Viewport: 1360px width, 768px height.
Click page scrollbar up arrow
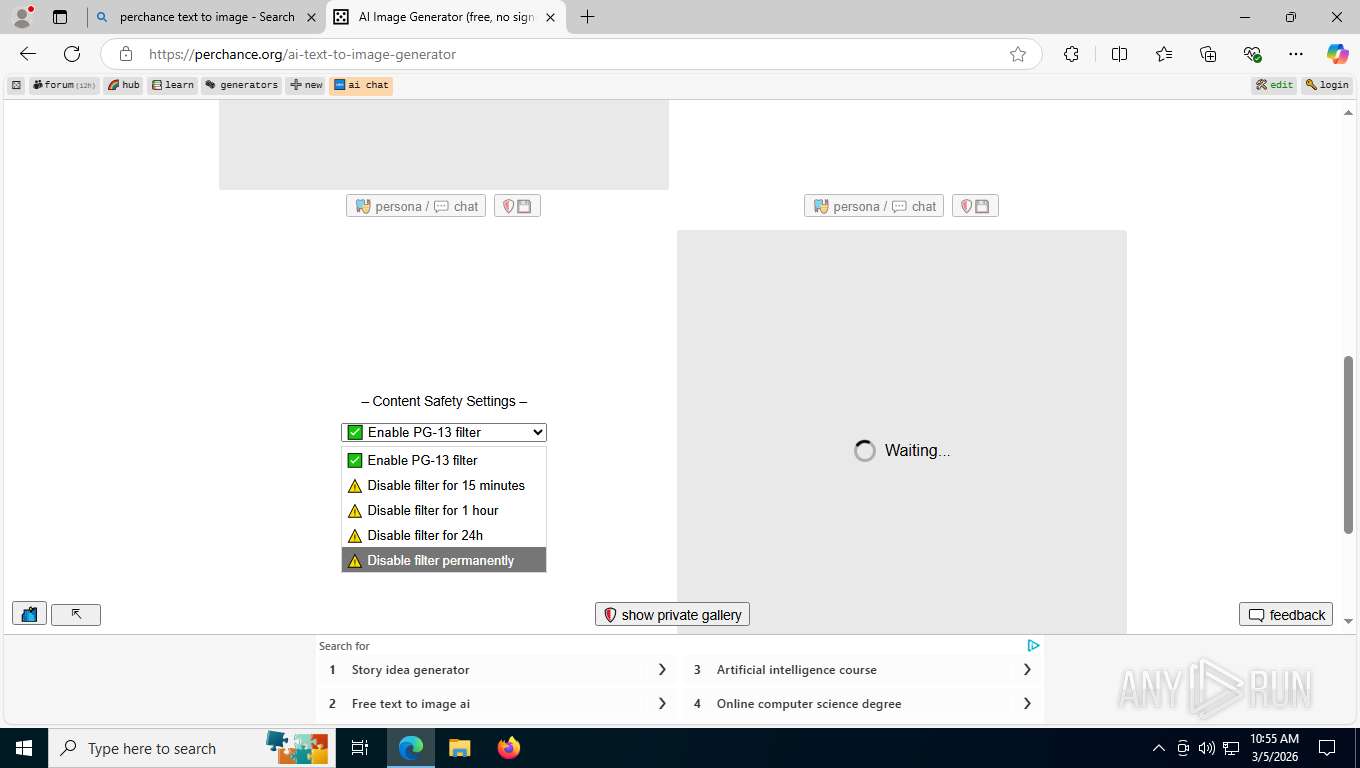pyautogui.click(x=1348, y=112)
